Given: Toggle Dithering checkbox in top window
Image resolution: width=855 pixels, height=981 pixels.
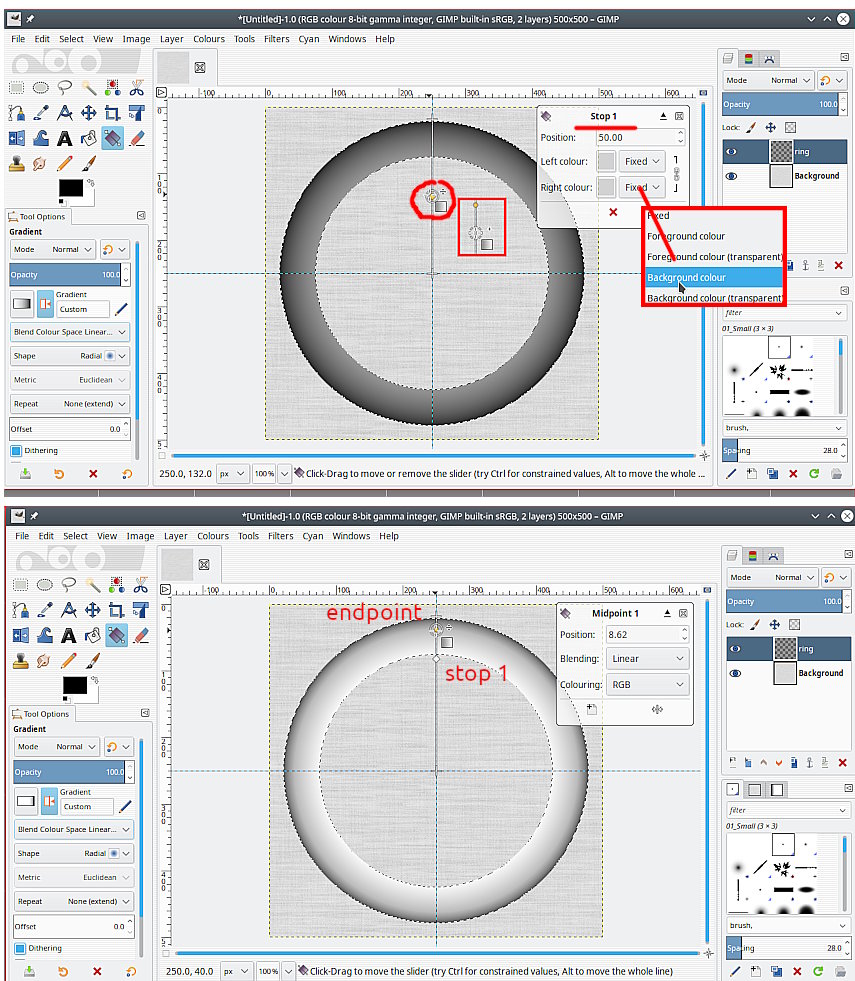Looking at the screenshot, I should point(16,450).
